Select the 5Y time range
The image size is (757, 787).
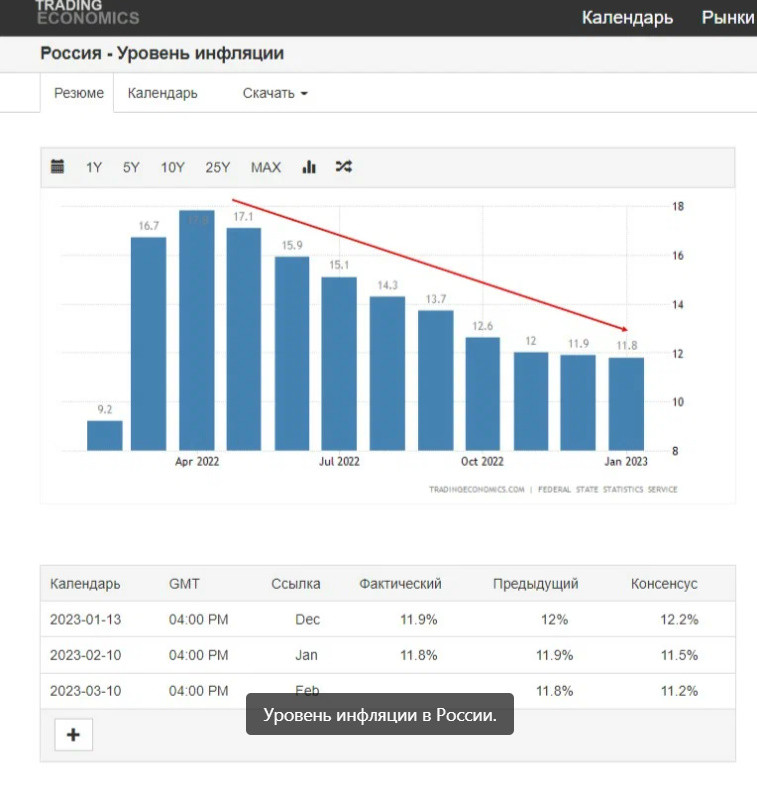tap(131, 167)
